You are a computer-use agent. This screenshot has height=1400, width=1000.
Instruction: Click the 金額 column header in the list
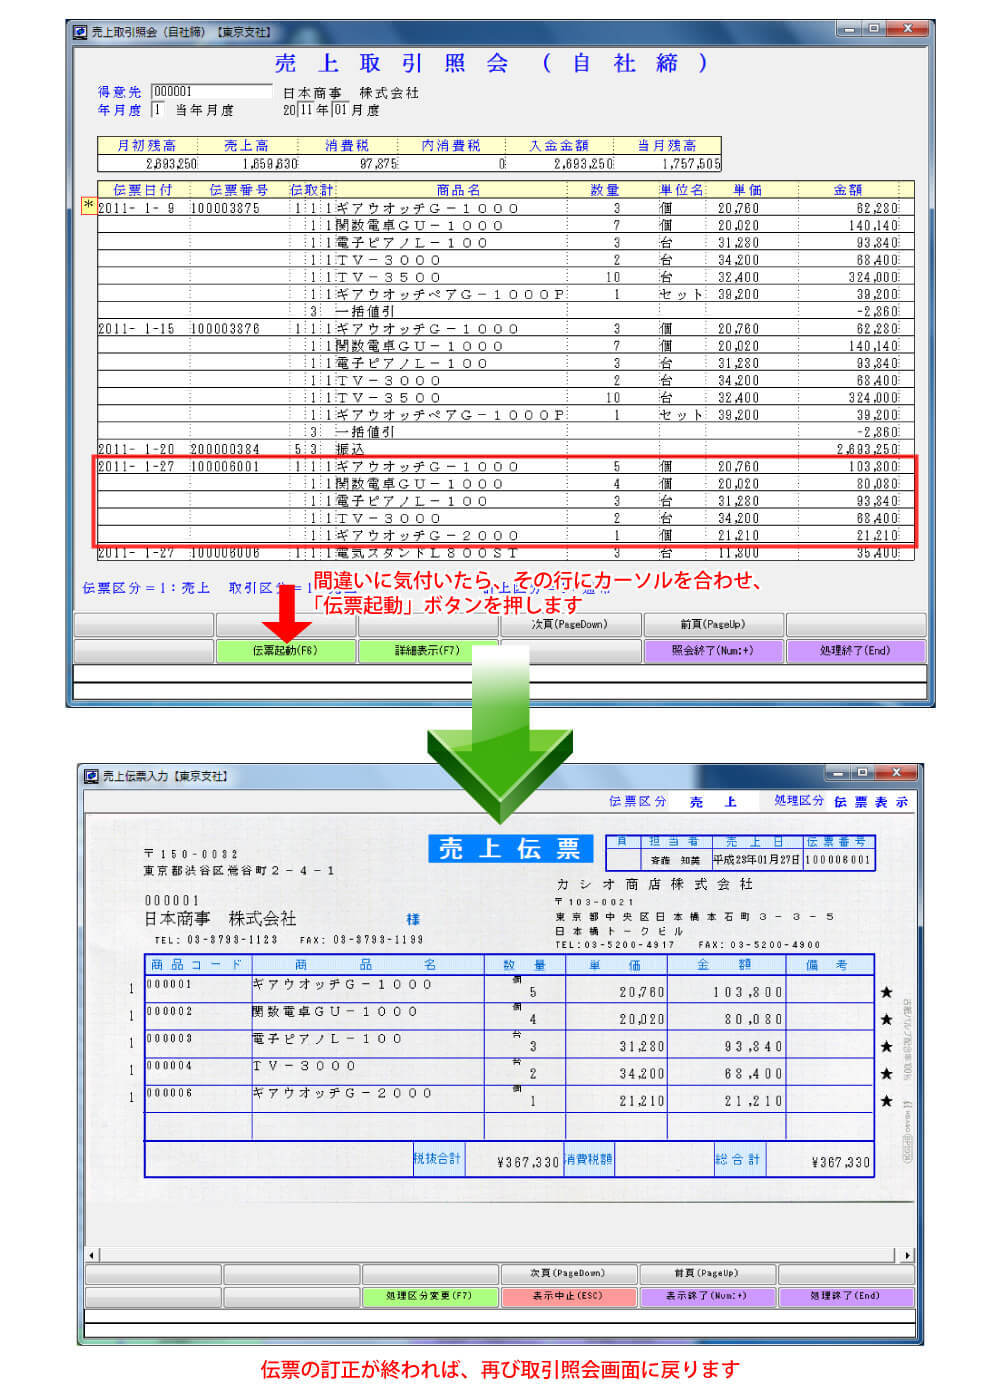click(848, 190)
